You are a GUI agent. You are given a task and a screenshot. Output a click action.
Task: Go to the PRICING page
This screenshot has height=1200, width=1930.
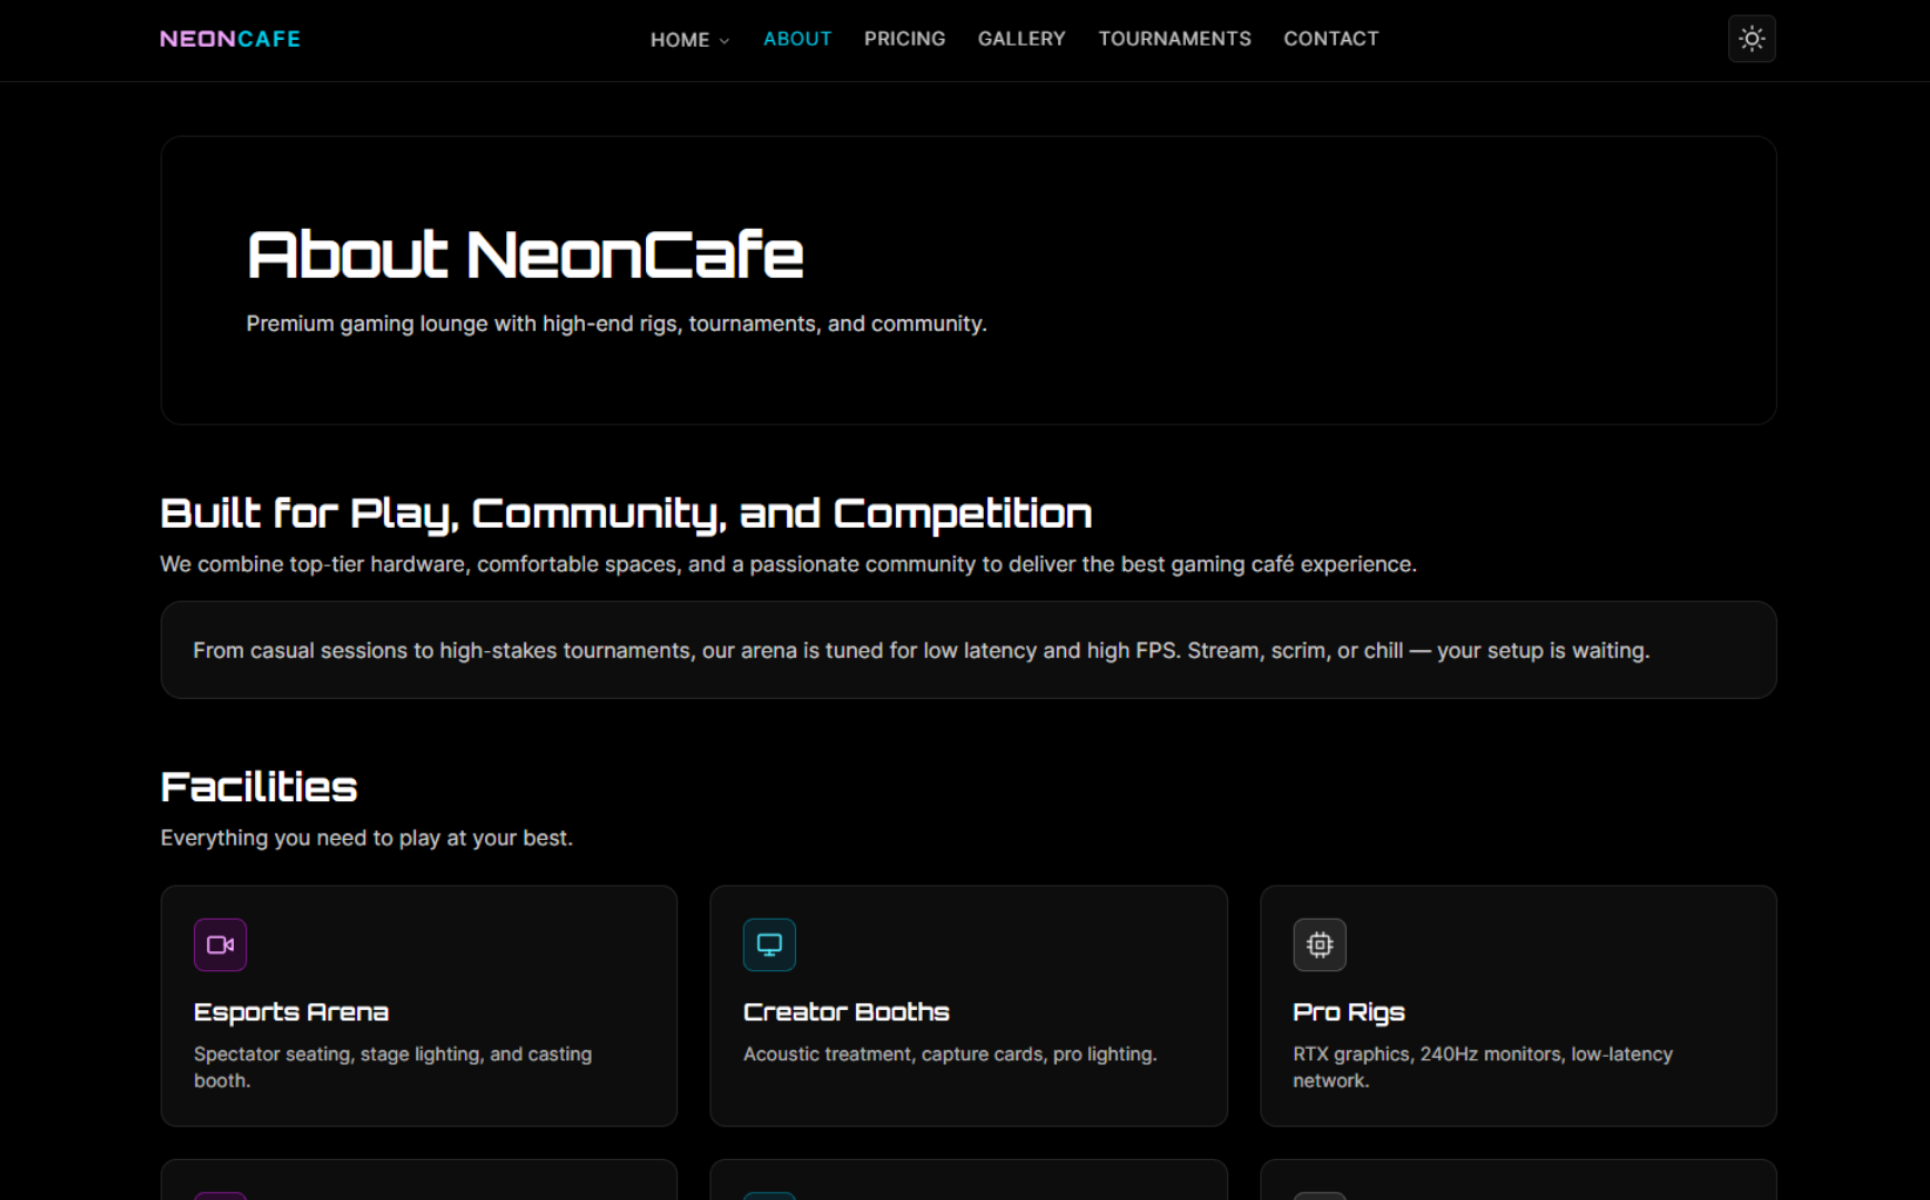click(x=904, y=39)
